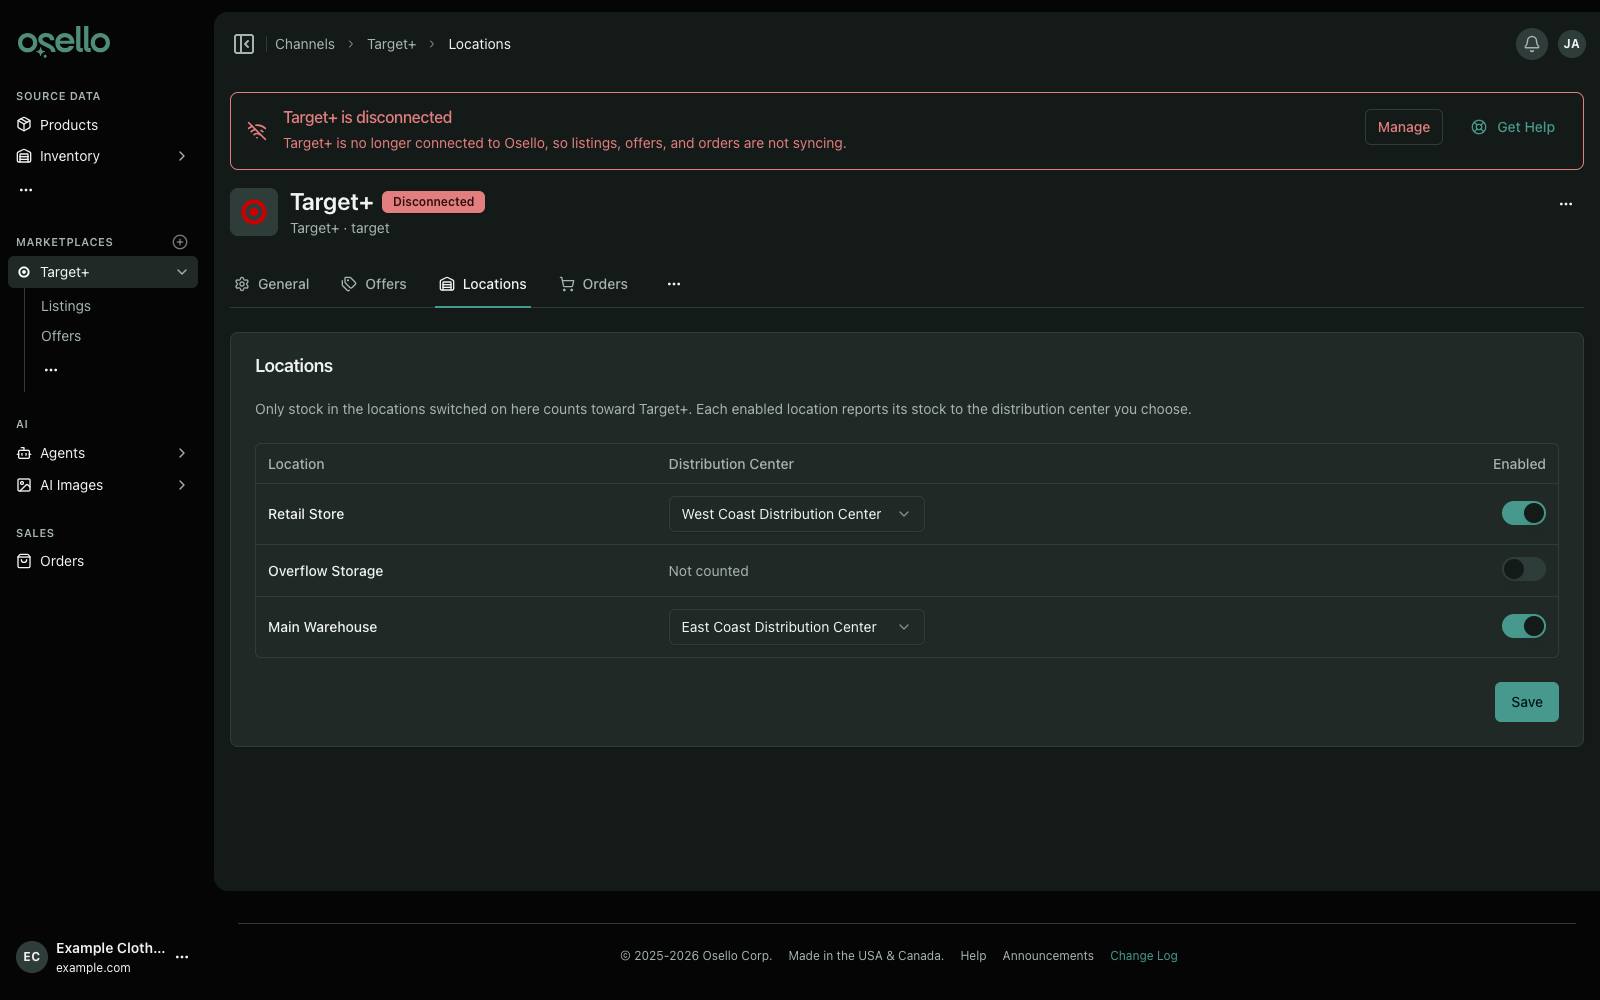Click the Disconnected status badge
1600x1000 pixels.
[434, 202]
